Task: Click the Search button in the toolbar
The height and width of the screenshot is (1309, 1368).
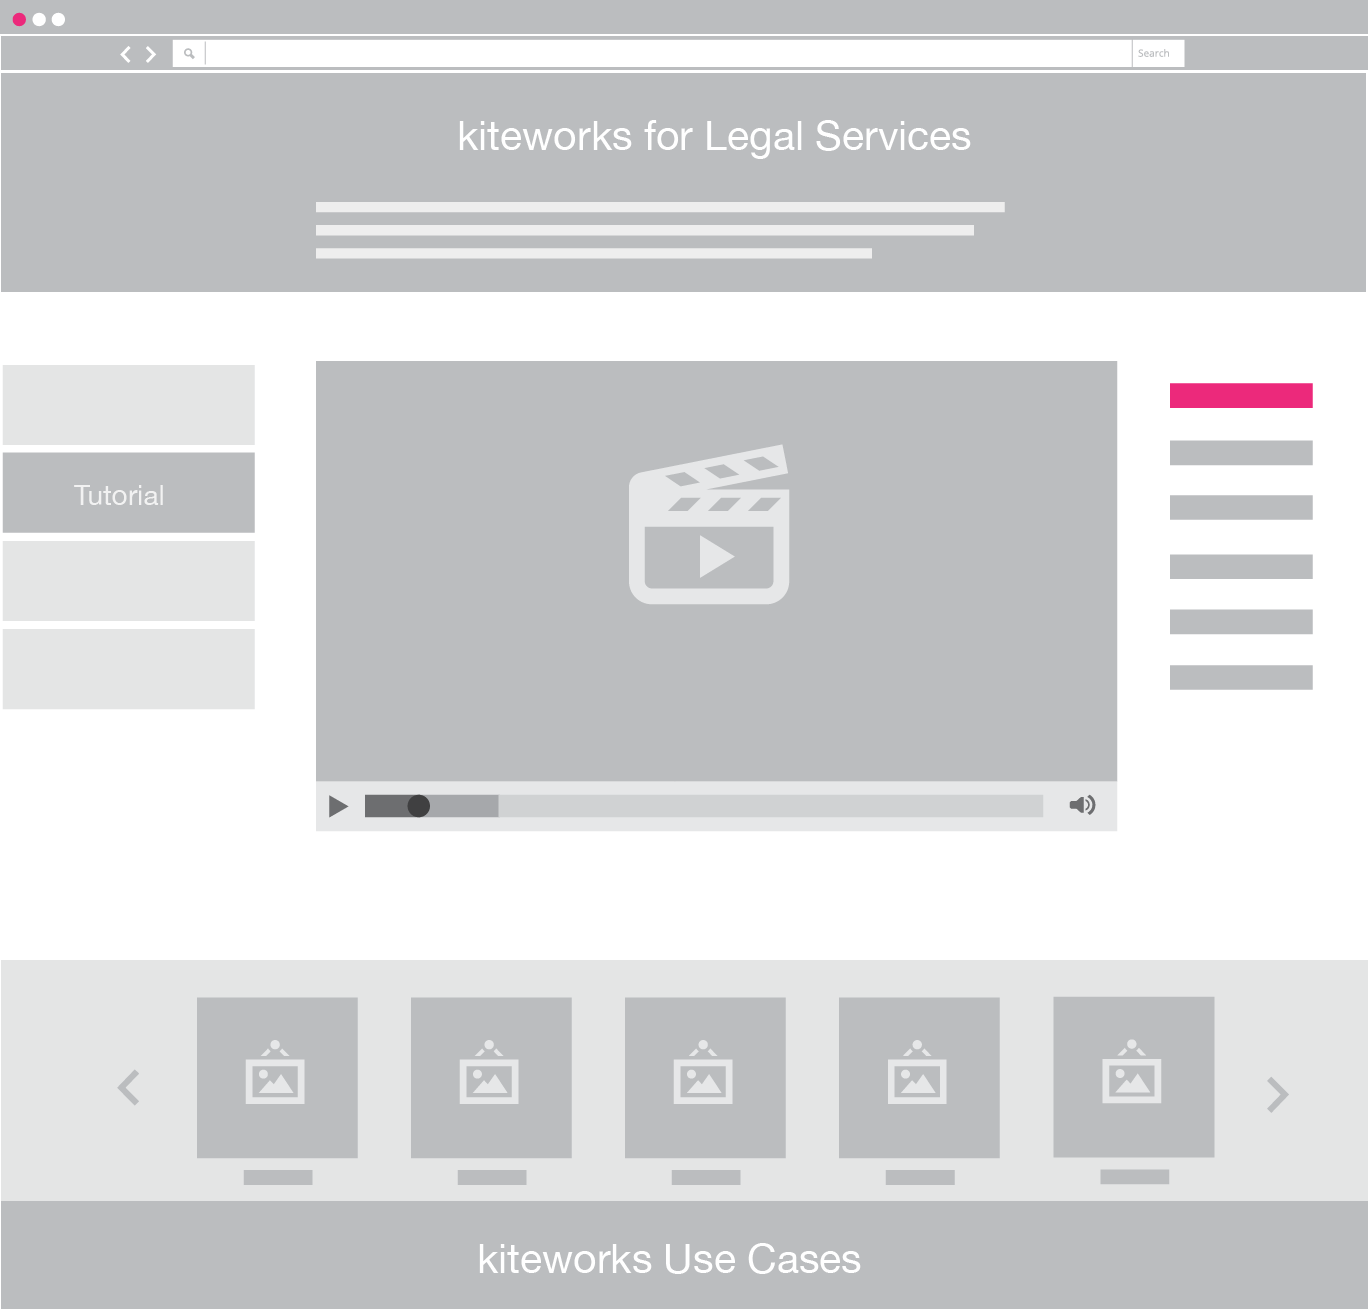Action: click(1158, 54)
